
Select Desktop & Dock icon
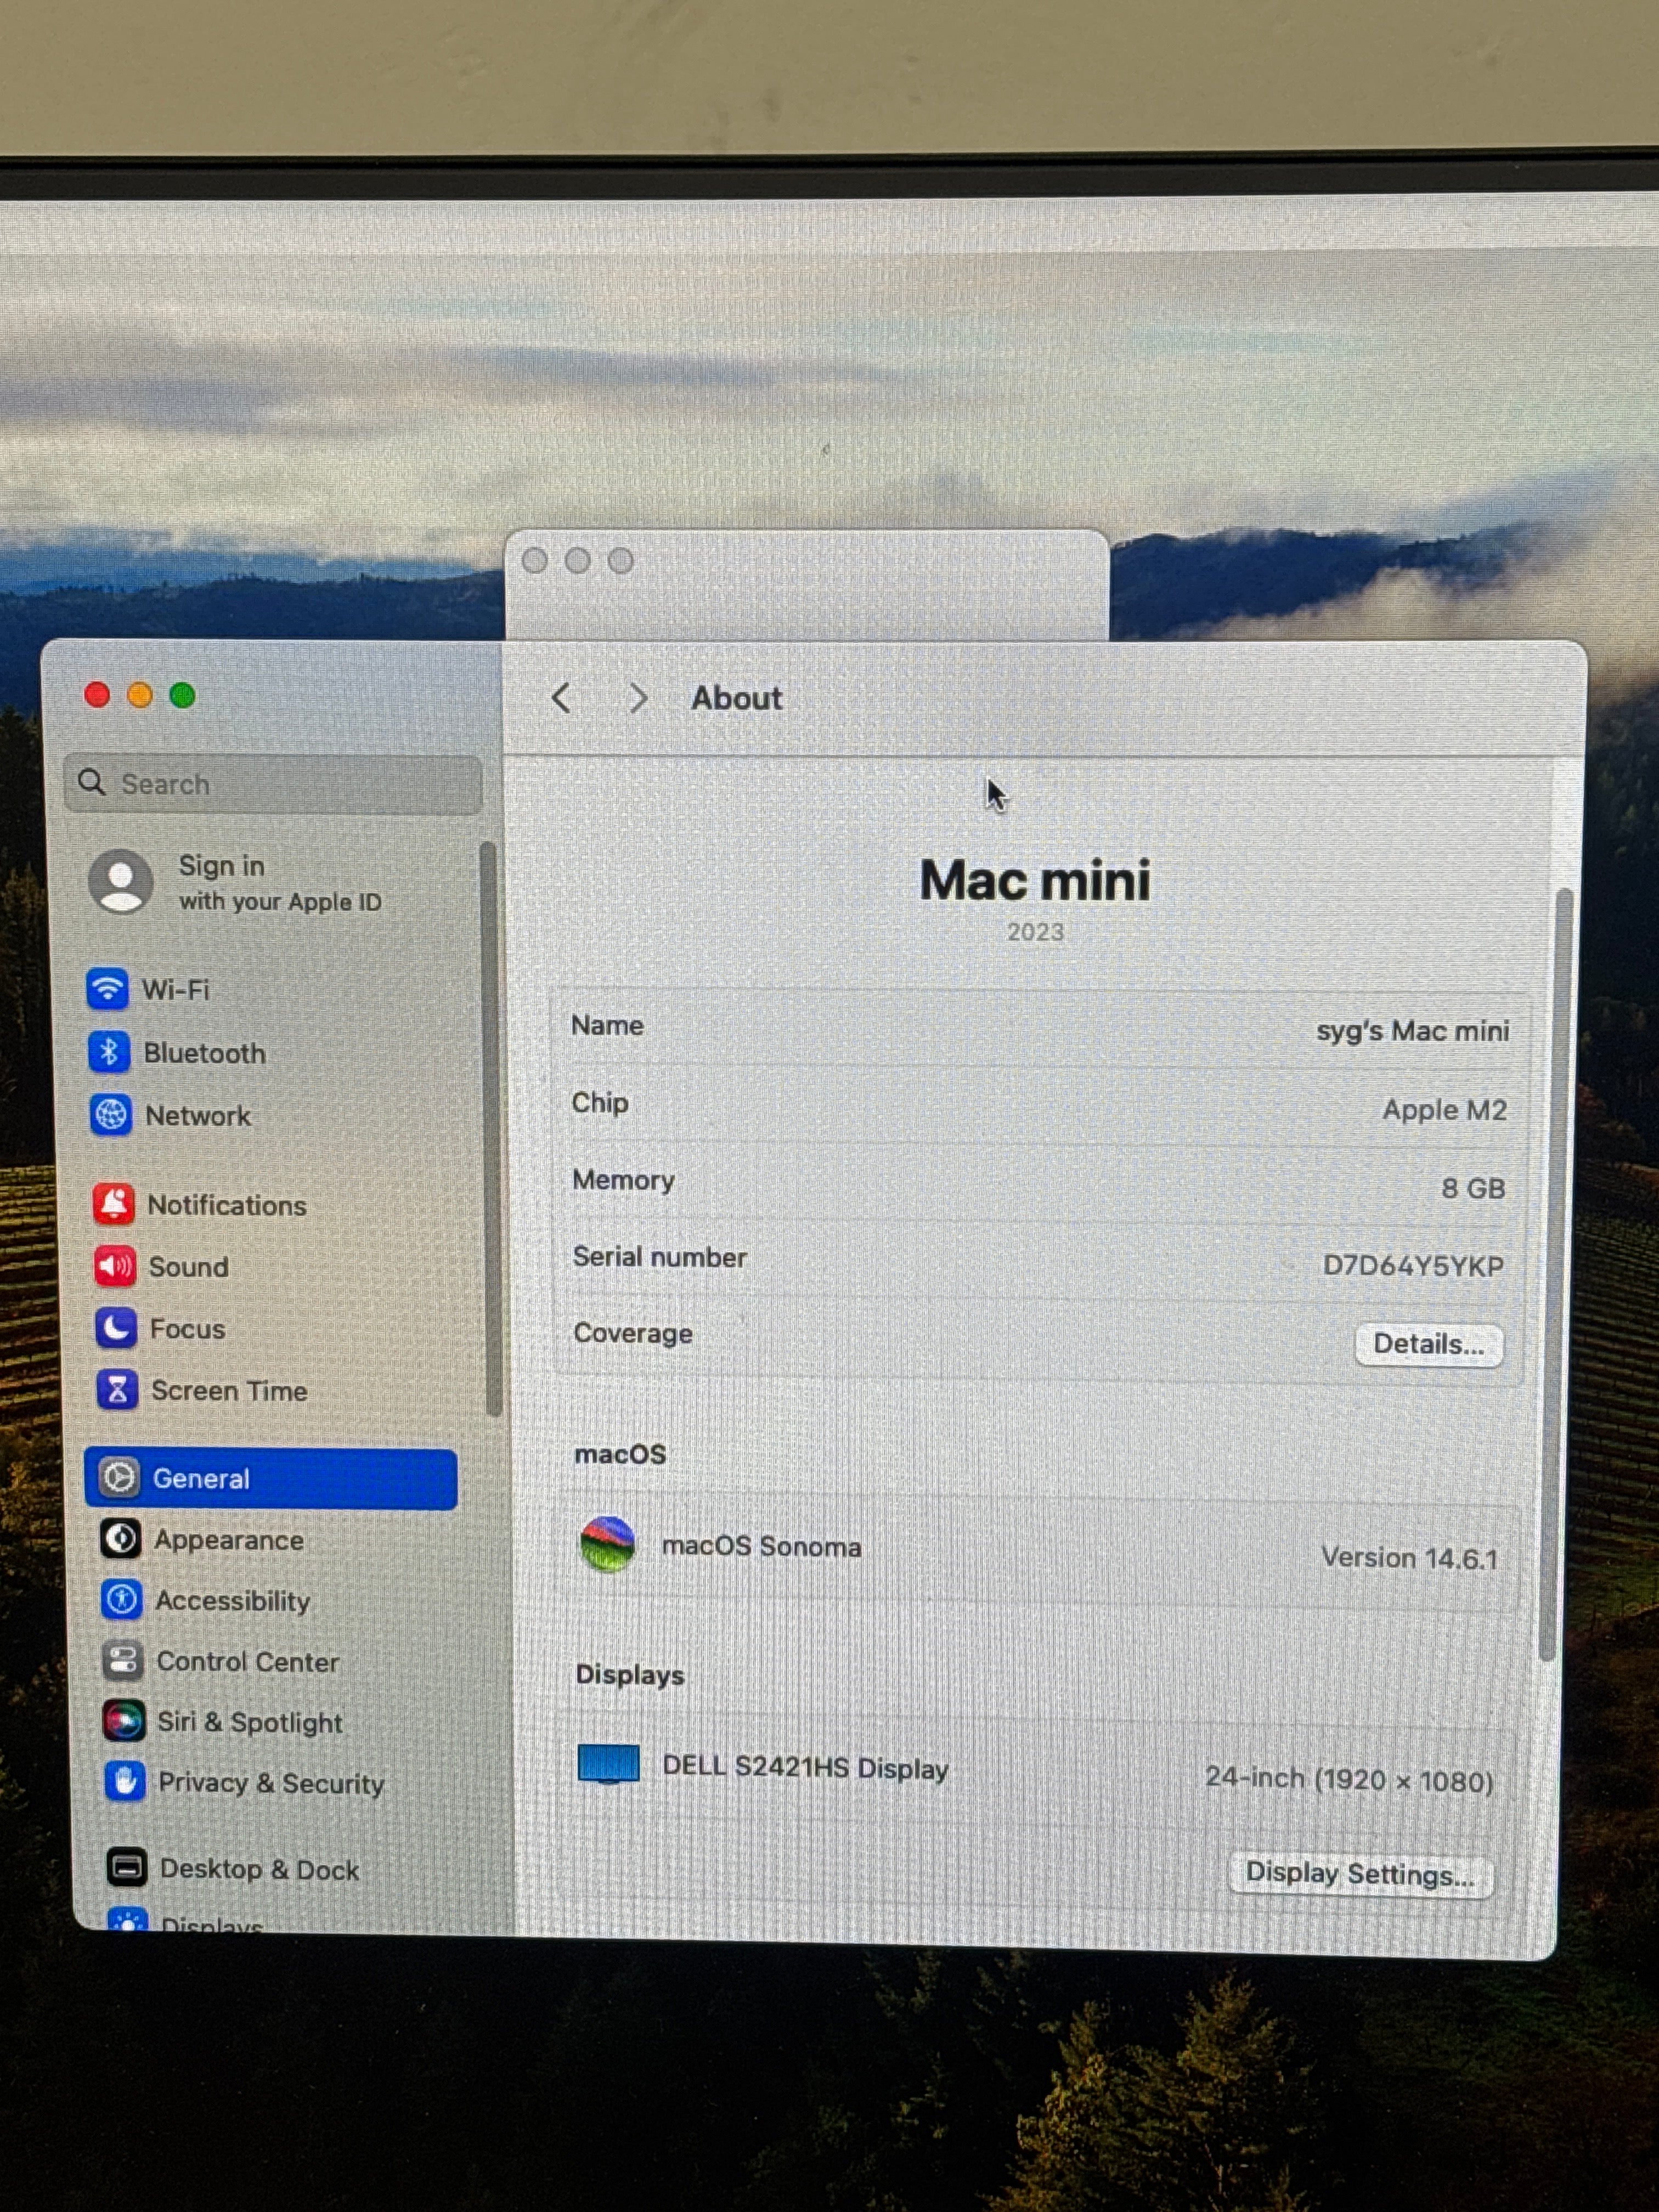(x=127, y=1867)
